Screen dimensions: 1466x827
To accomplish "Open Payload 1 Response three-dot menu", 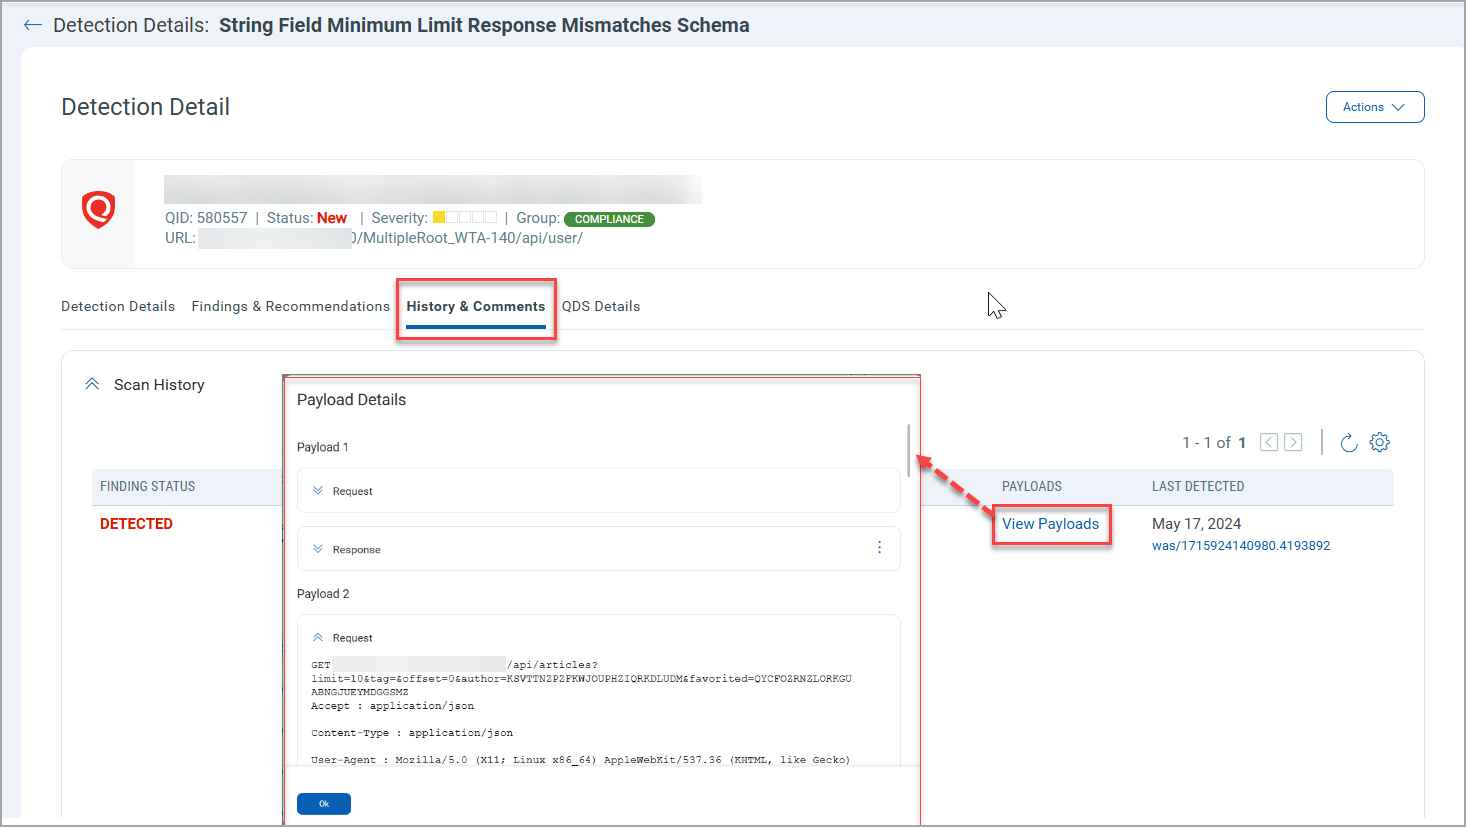I will (879, 548).
